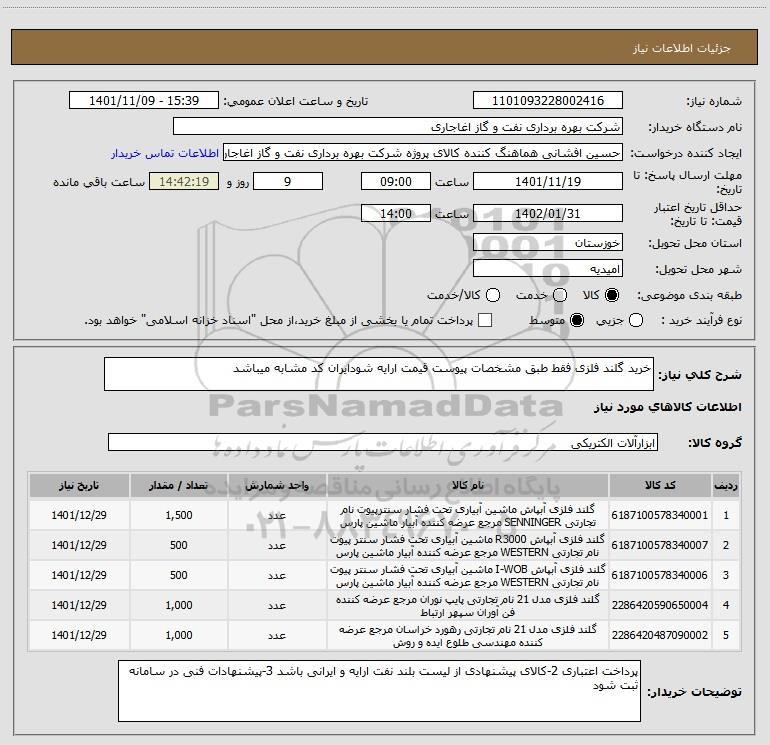Click the تعداد / مقدار column header
770x745 pixels.
point(179,485)
